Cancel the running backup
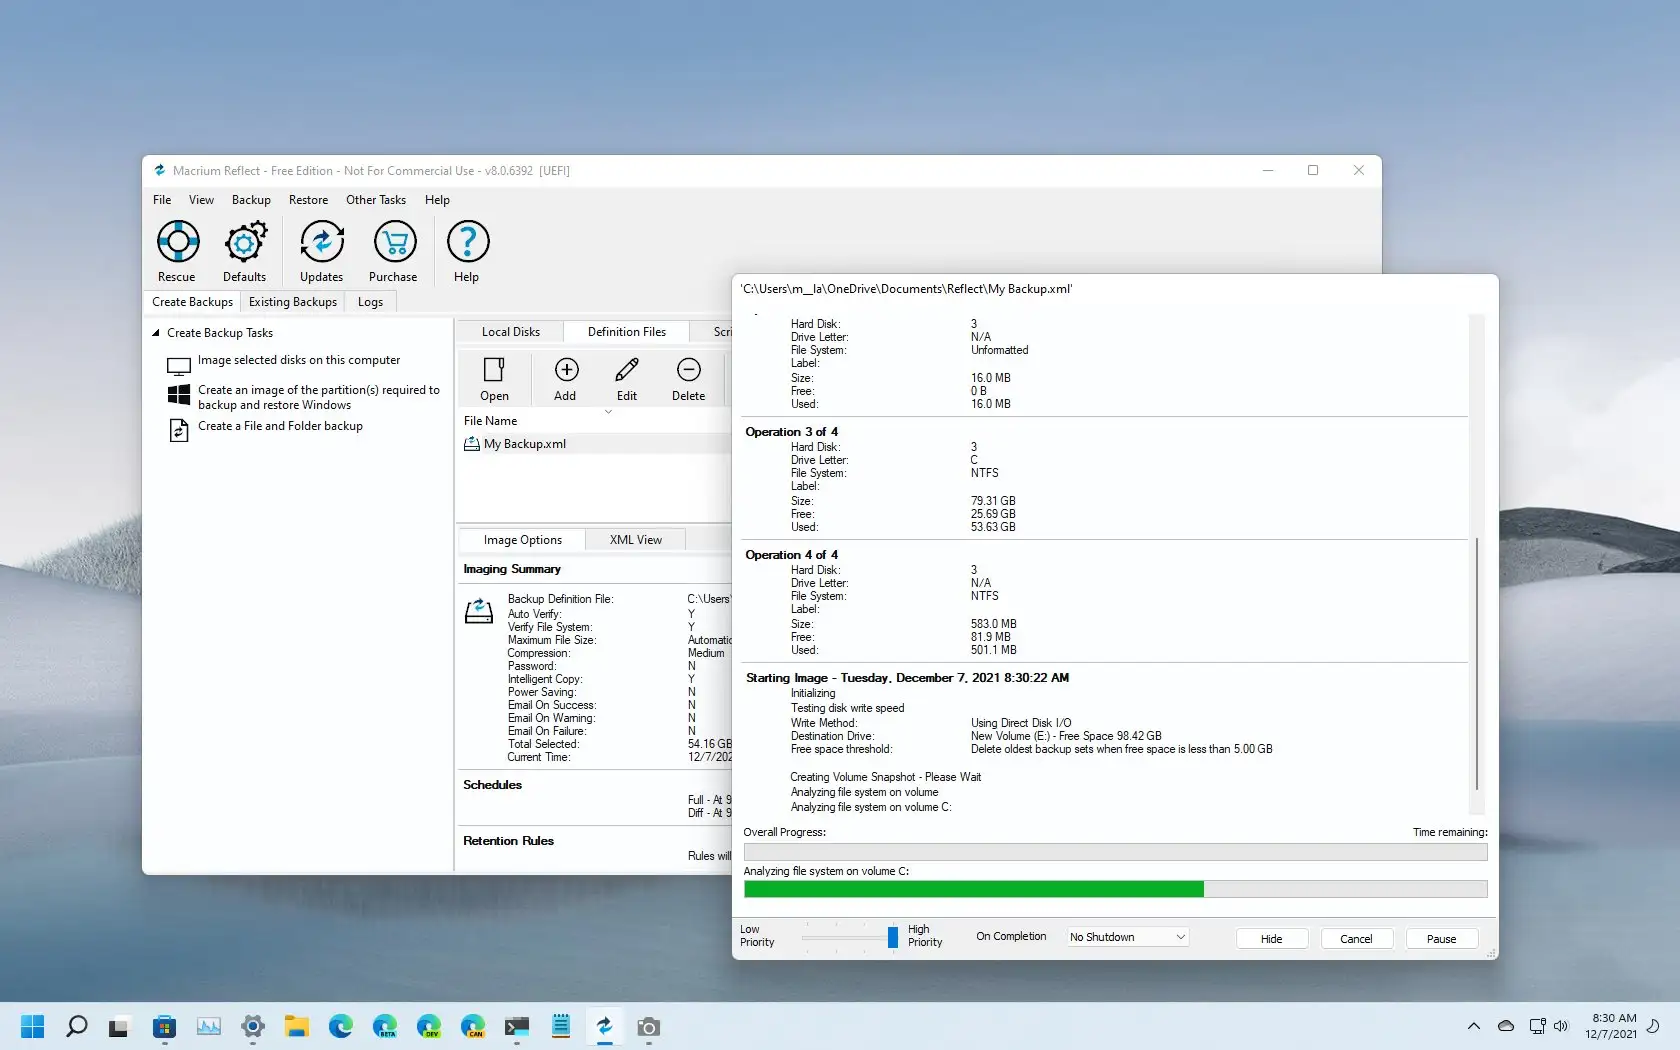This screenshot has width=1680, height=1050. pyautogui.click(x=1356, y=939)
